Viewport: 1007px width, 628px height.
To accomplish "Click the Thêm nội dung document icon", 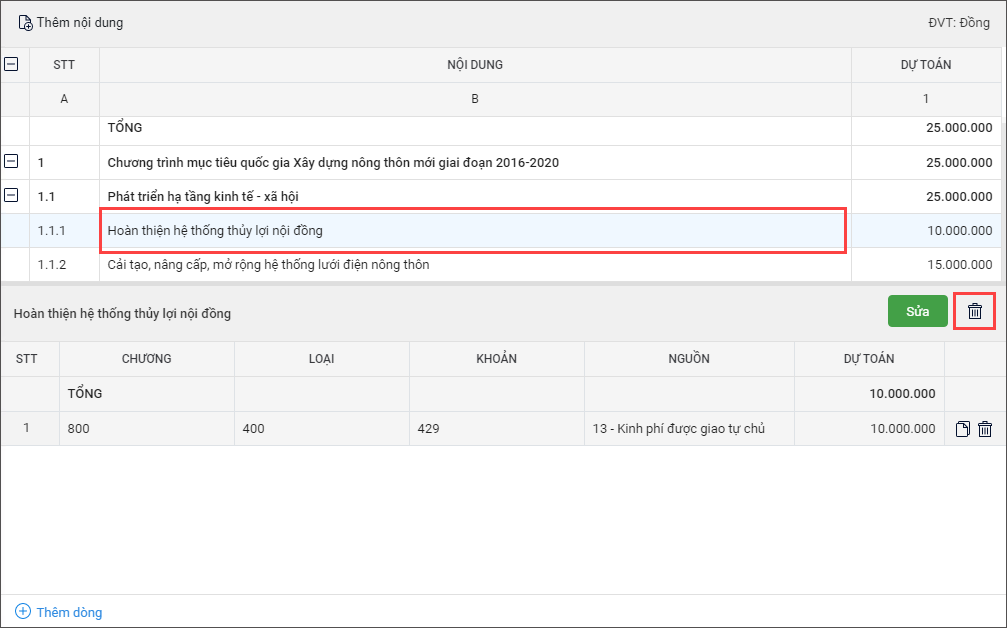I will (25, 23).
